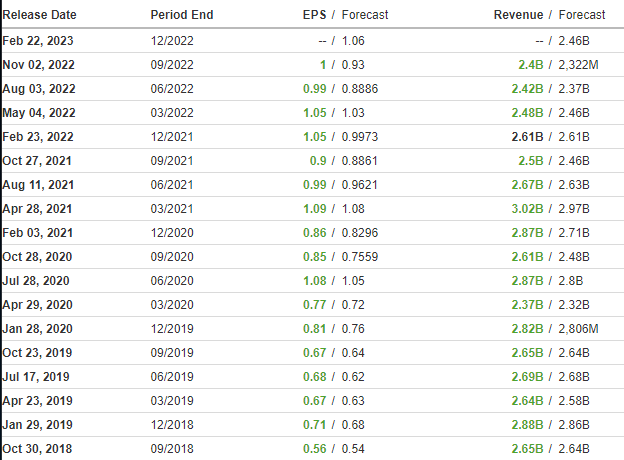
Task: Click the Oct 30, 2018 release date
Action: click(x=37, y=448)
